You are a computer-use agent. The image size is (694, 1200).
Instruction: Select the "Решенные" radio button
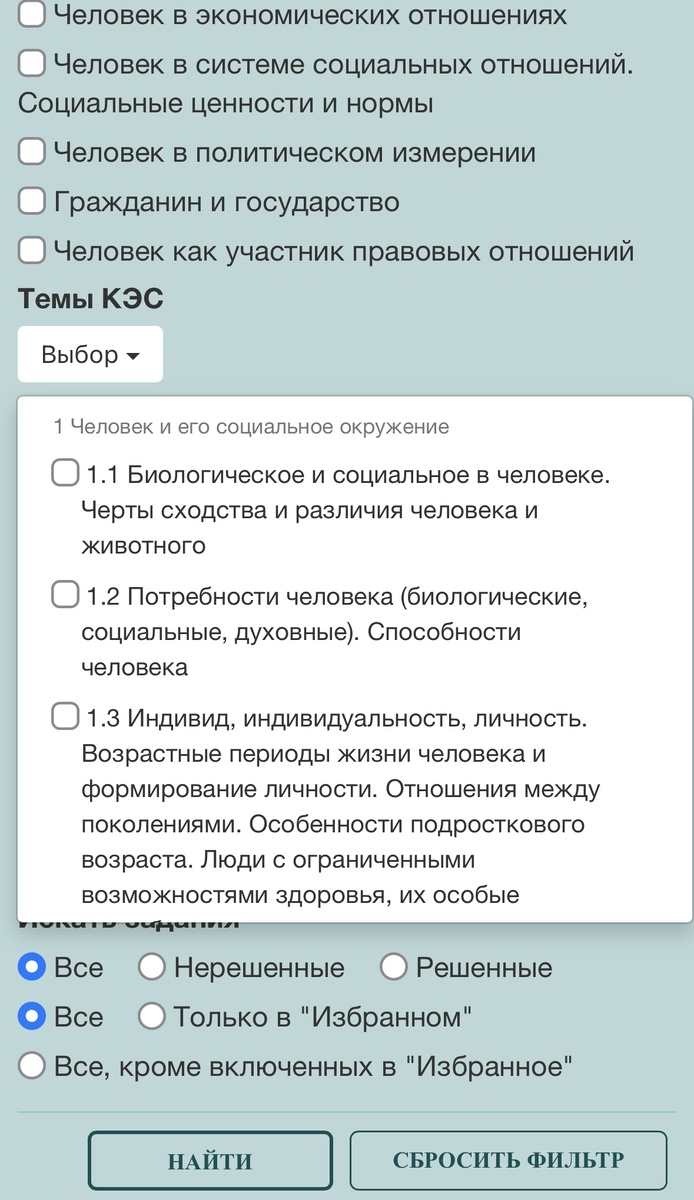point(394,967)
